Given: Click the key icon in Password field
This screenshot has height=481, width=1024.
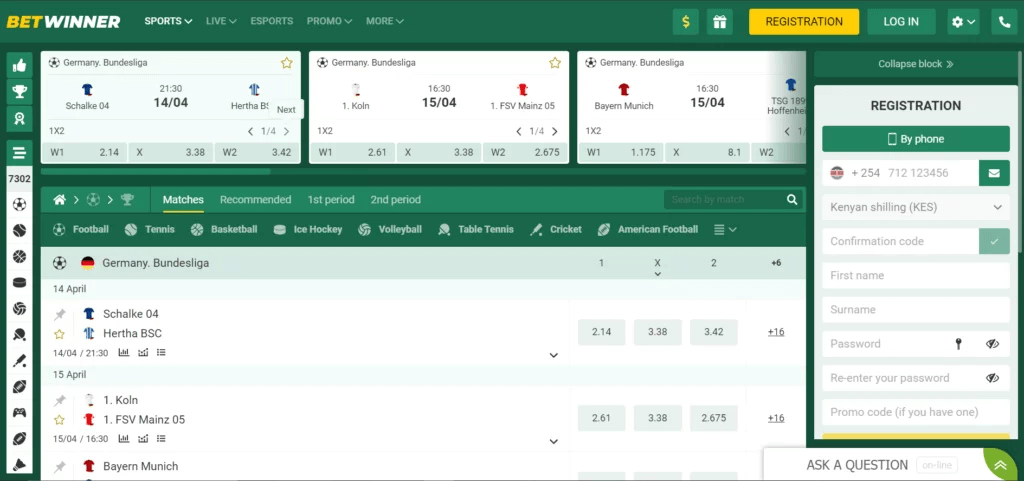Looking at the screenshot, I should pos(958,344).
